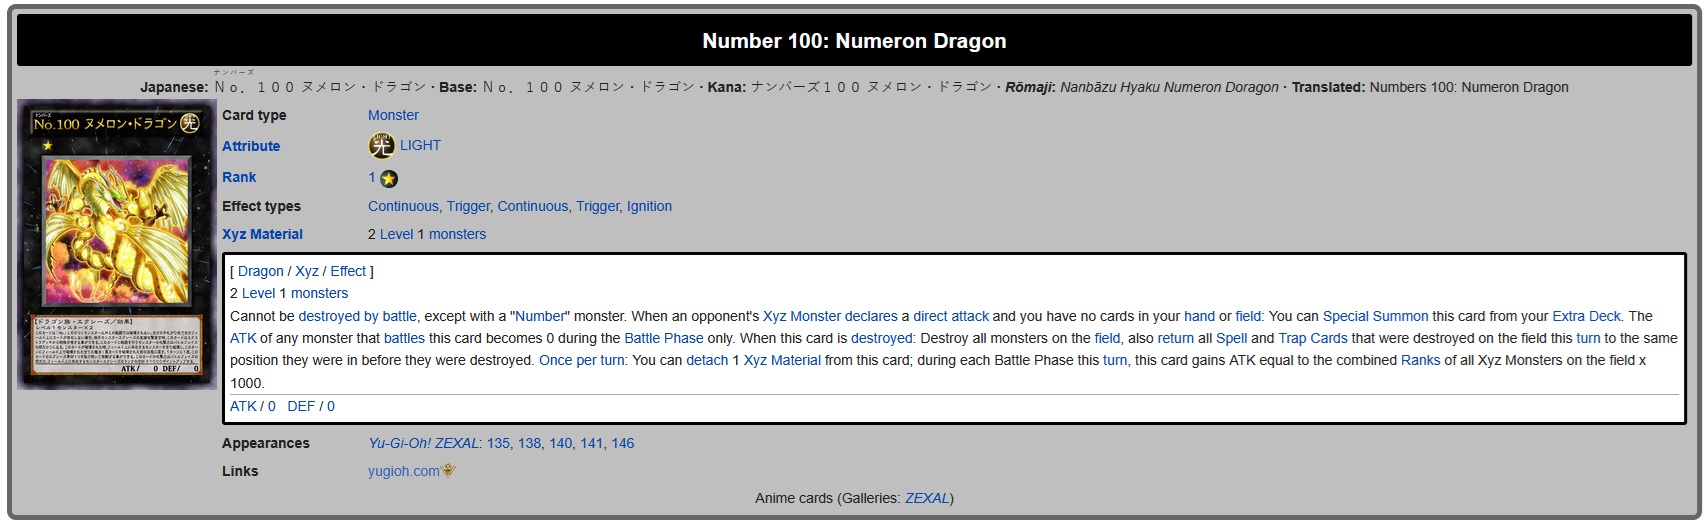Open episode 135 link

[x=498, y=443]
